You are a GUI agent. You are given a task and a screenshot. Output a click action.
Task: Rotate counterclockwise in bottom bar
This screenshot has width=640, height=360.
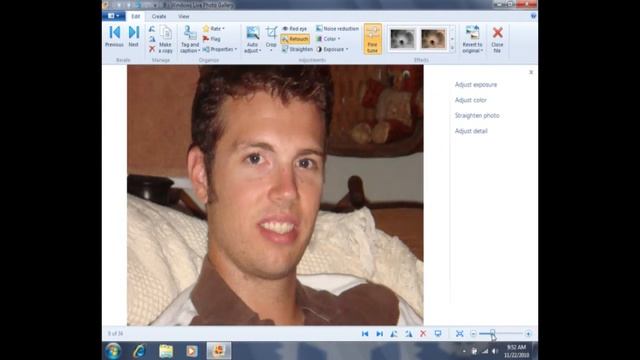point(394,334)
